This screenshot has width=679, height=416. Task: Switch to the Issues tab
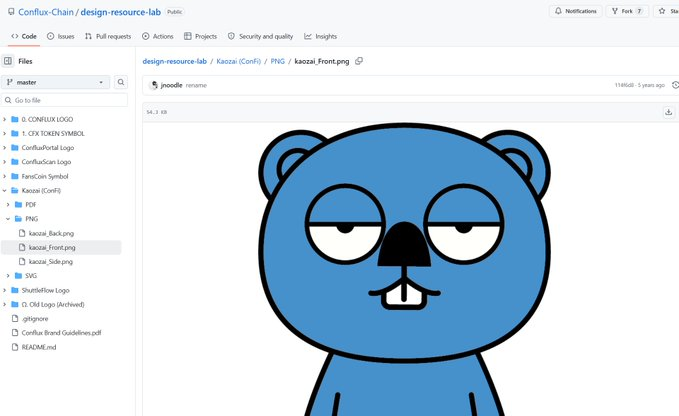click(x=61, y=36)
